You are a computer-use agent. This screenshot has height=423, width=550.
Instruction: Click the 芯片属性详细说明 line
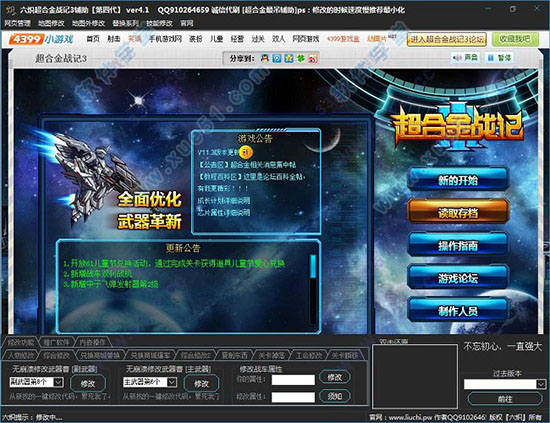coord(224,213)
